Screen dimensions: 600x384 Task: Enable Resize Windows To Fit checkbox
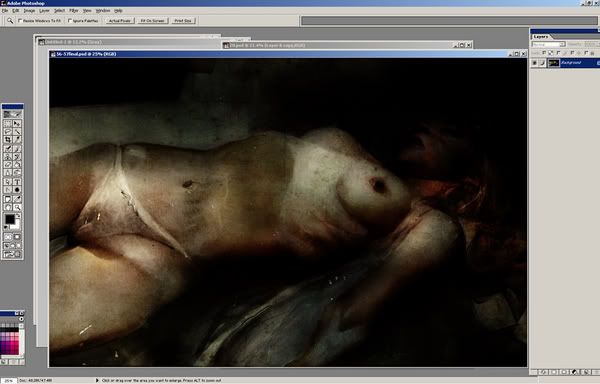point(20,21)
